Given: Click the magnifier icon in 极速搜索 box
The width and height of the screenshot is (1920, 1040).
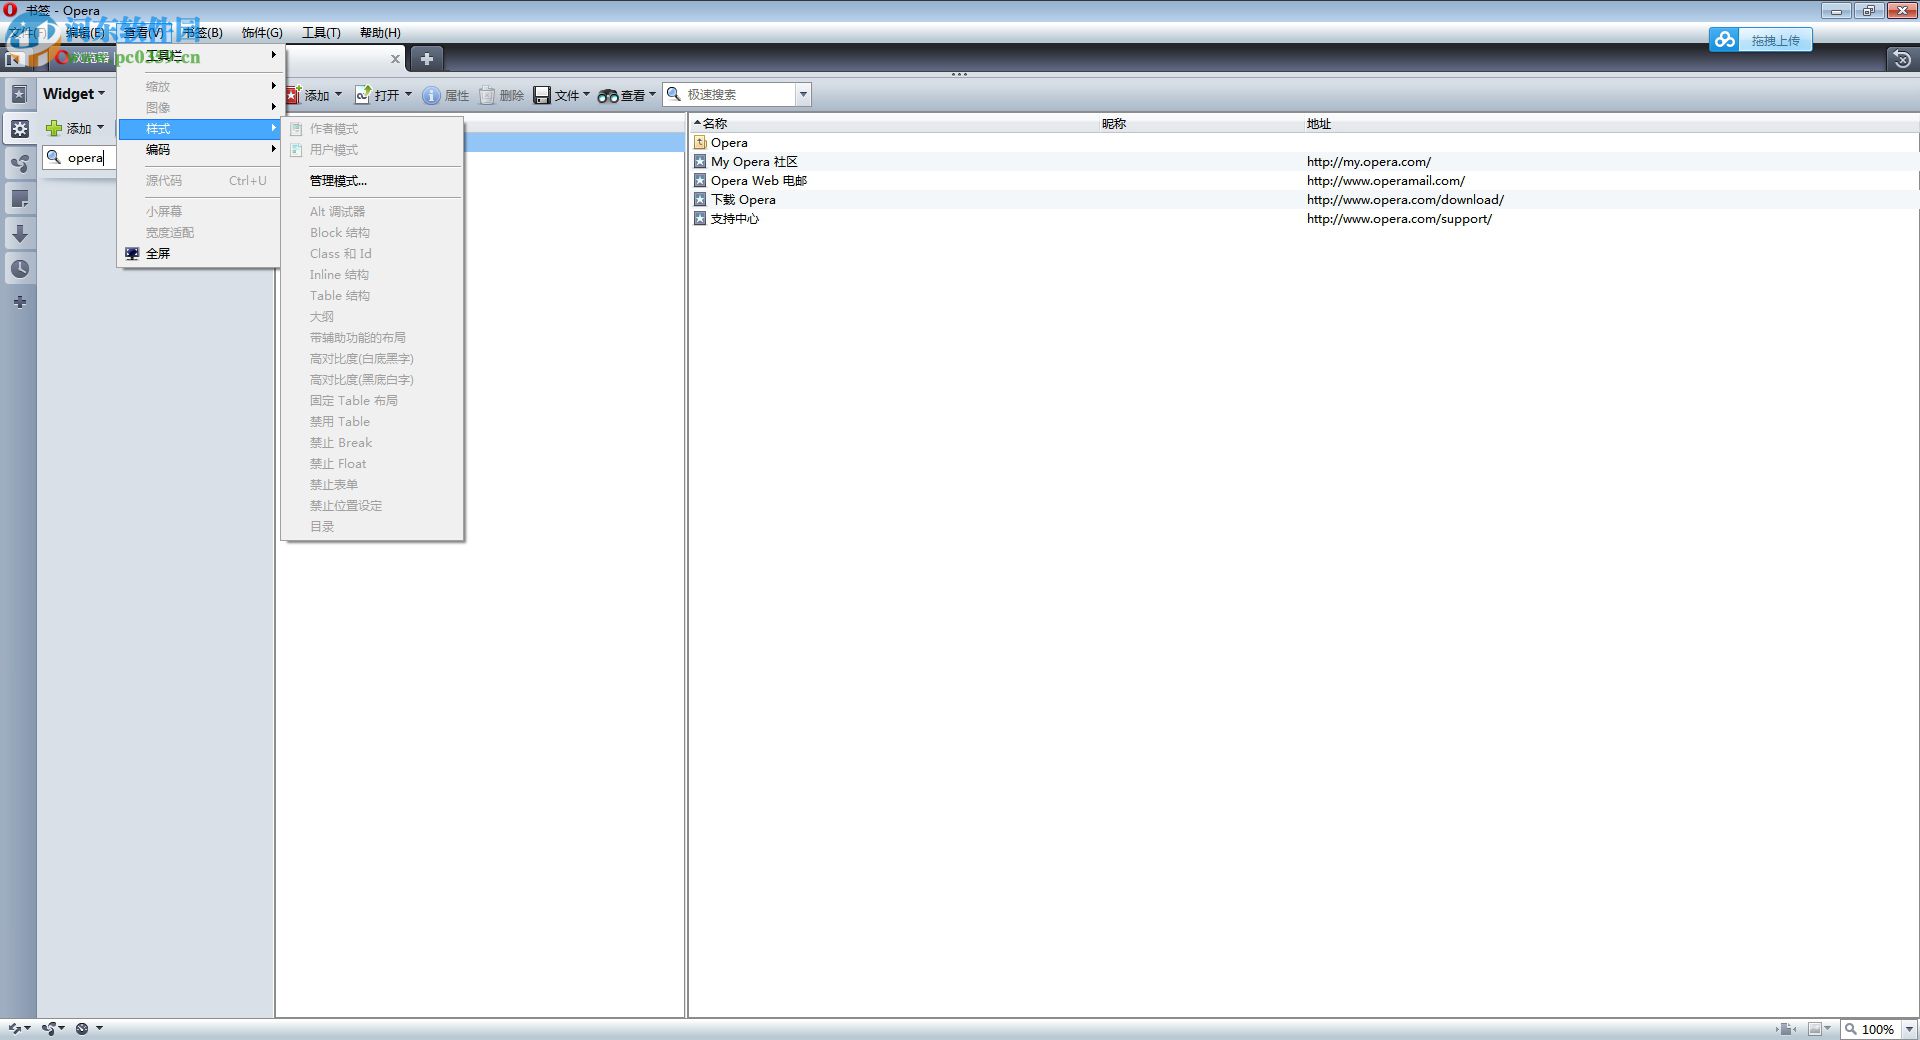Looking at the screenshot, I should pos(675,94).
